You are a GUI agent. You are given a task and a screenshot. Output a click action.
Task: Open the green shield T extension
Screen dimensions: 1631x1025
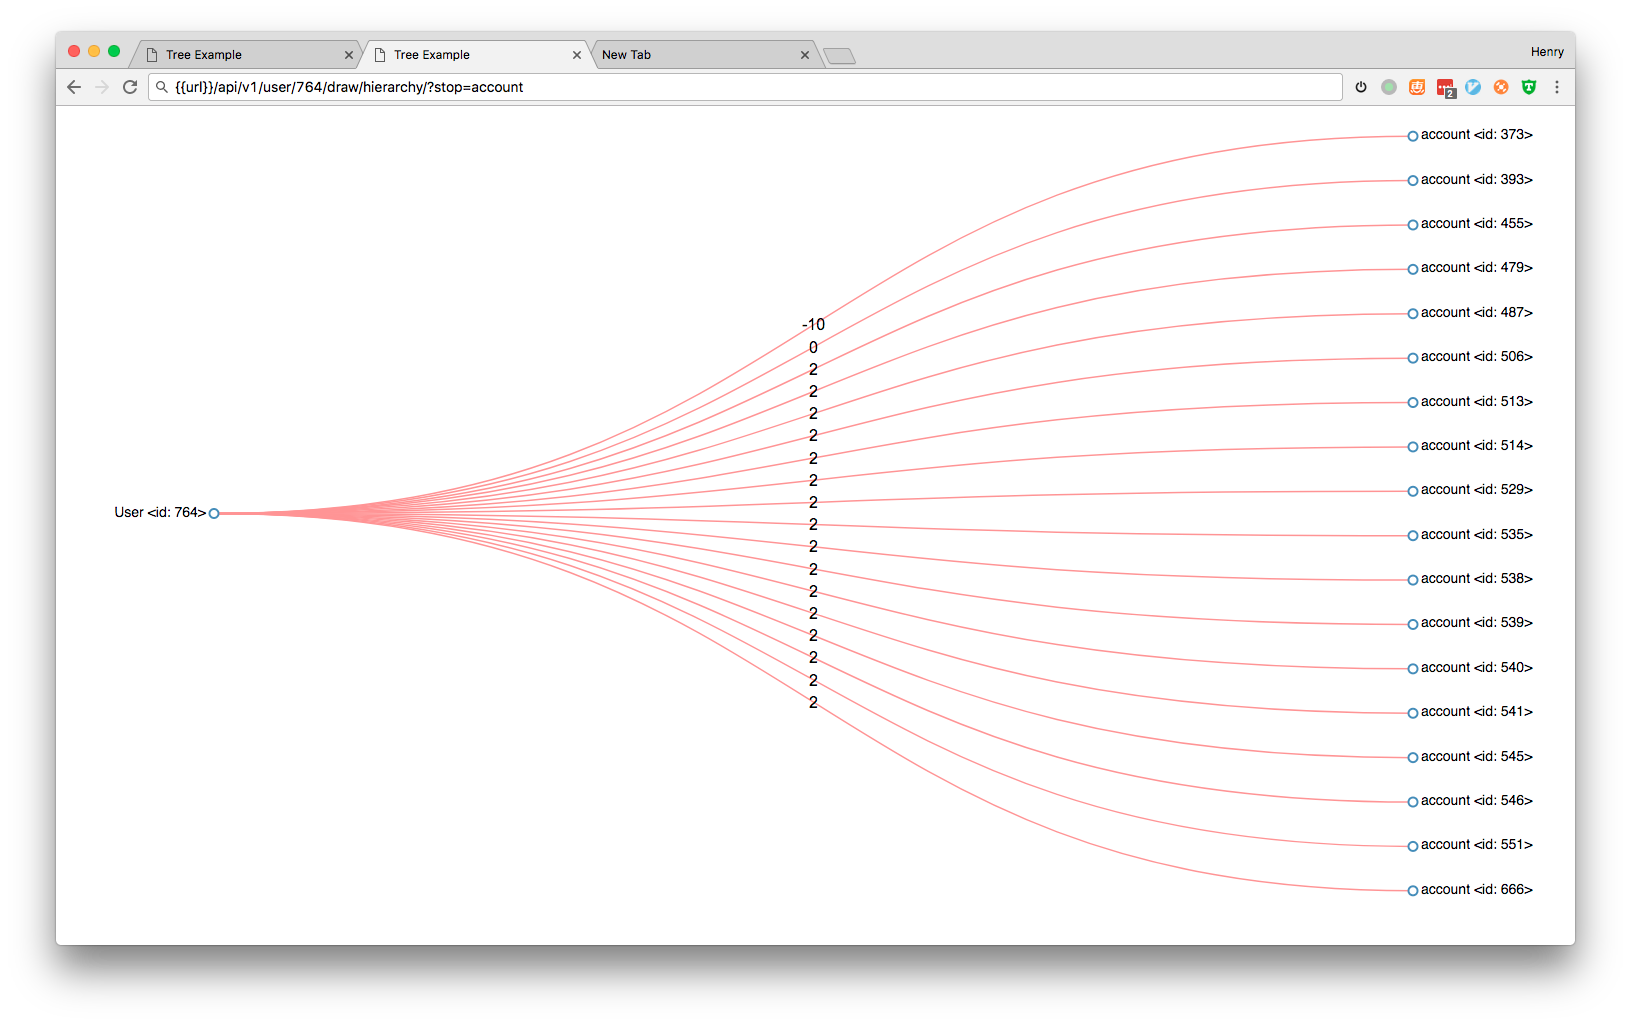(1529, 87)
